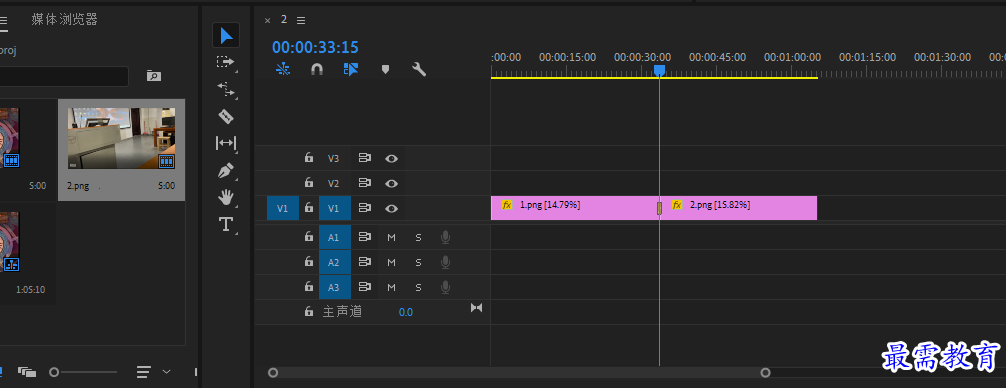
Task: Switch to the 媒体浏览器 tab
Action: (65, 19)
